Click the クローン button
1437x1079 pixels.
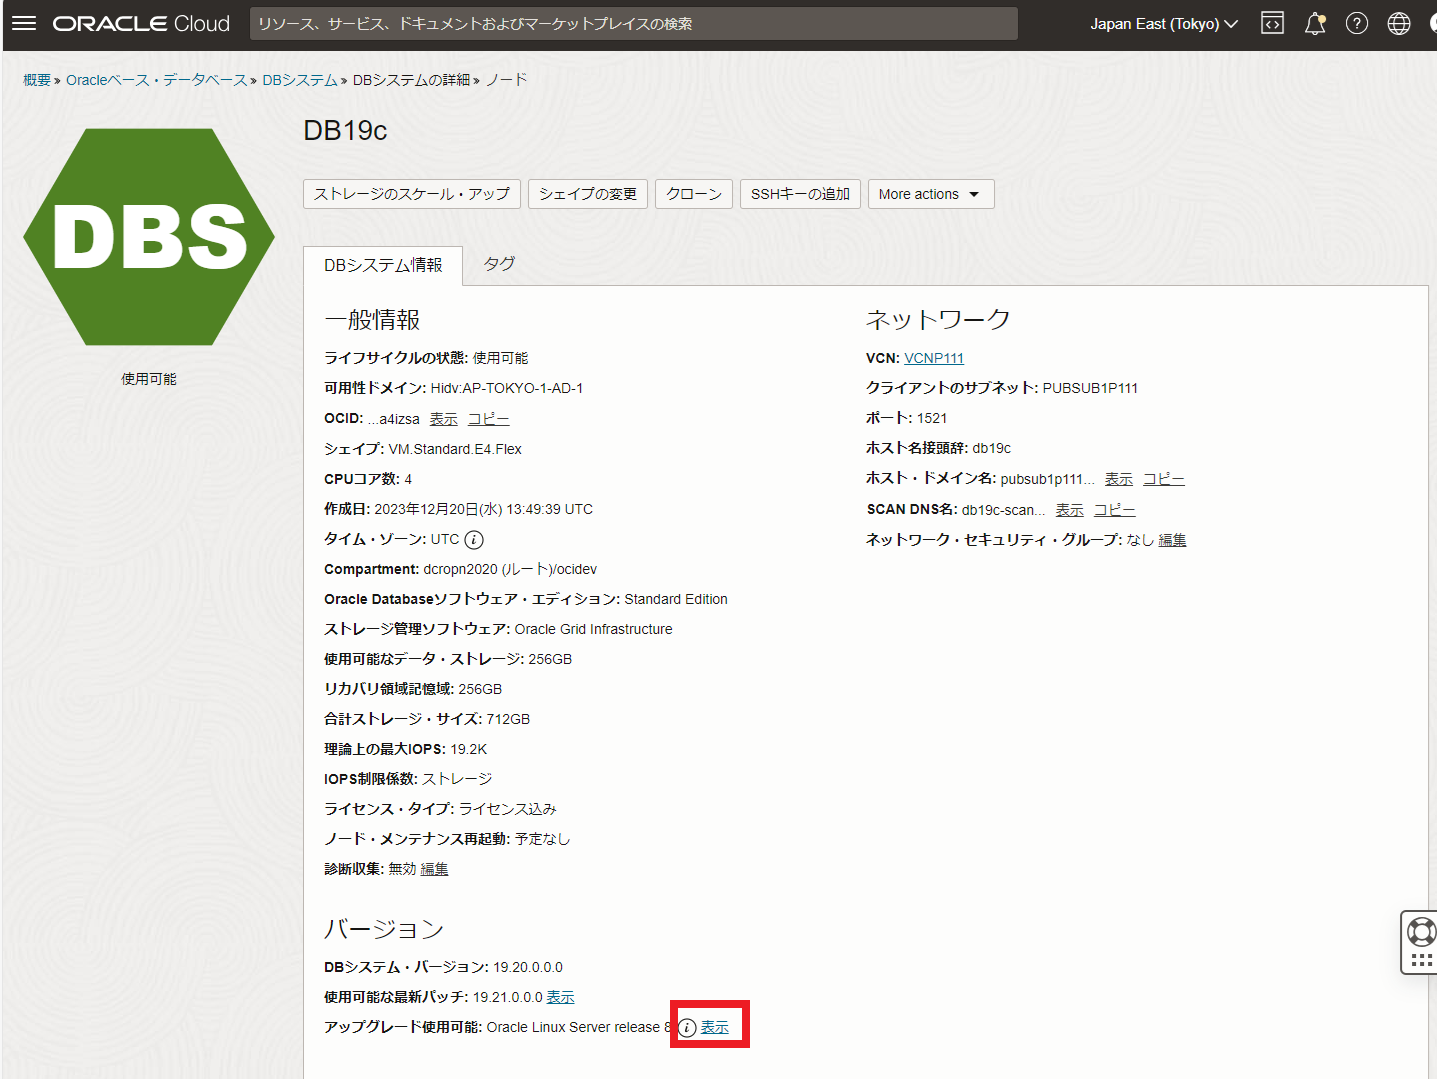click(x=693, y=194)
